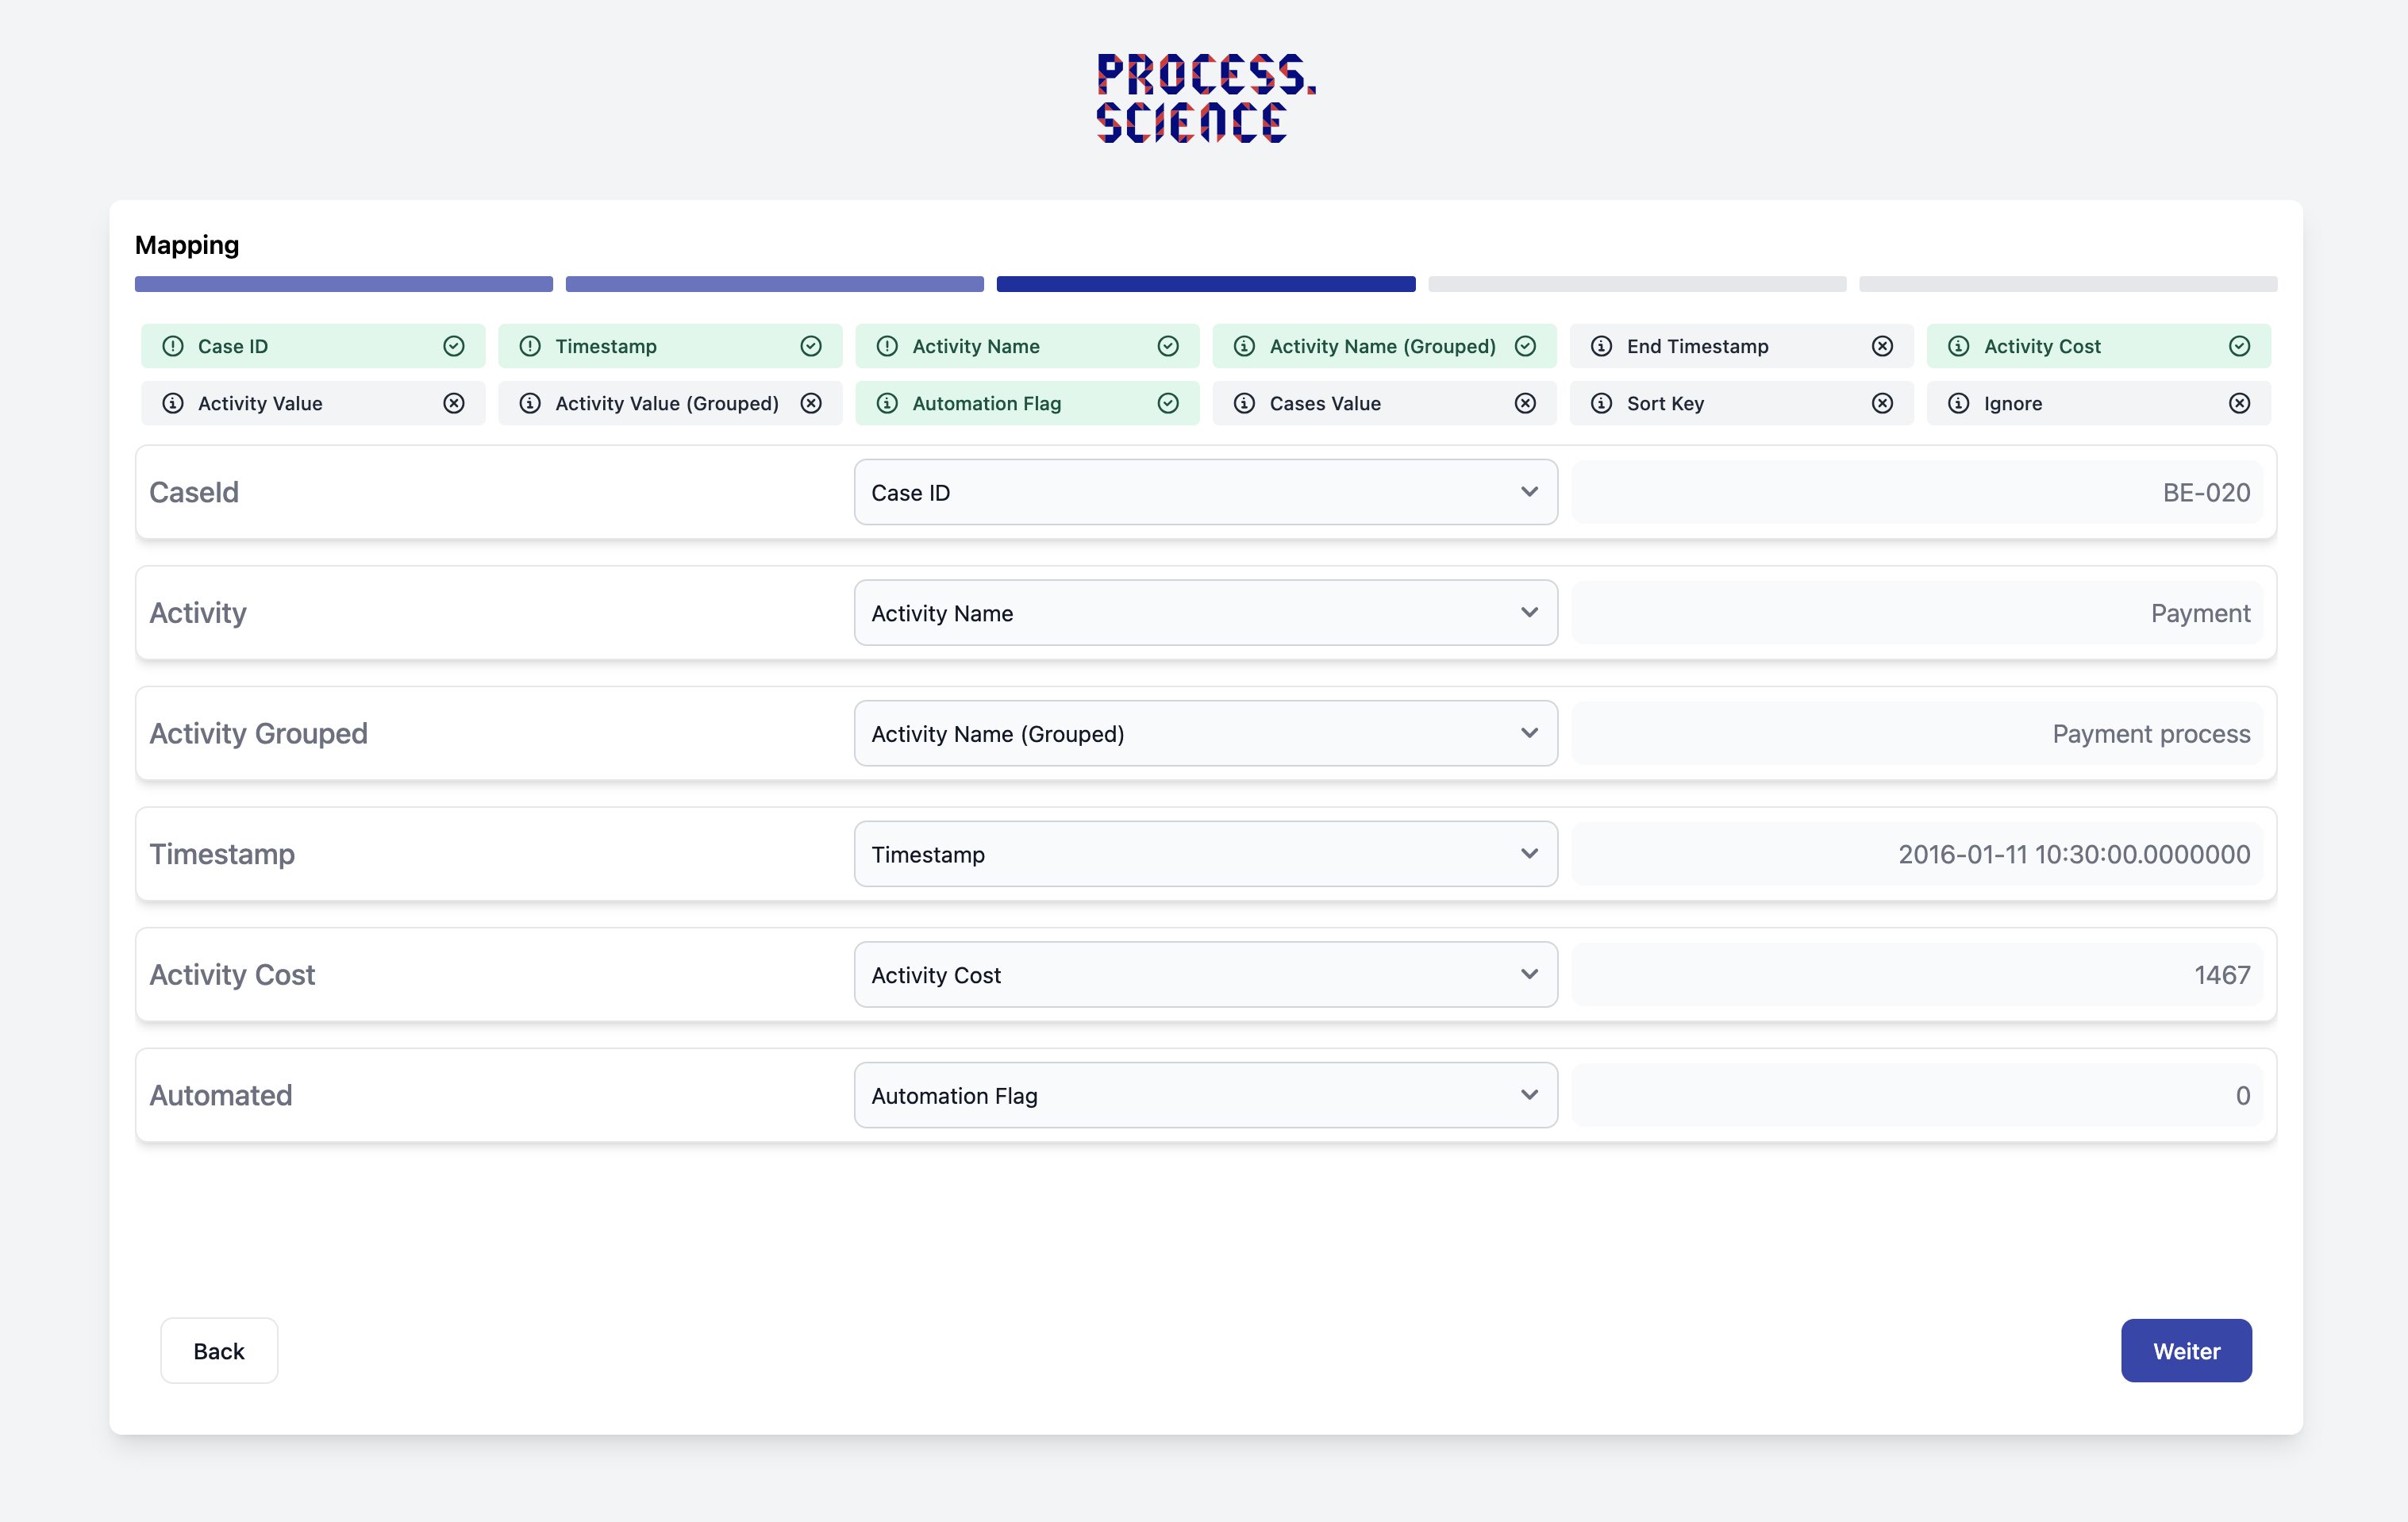This screenshot has height=1522, width=2408.
Task: Click the Back button
Action: click(x=219, y=1351)
